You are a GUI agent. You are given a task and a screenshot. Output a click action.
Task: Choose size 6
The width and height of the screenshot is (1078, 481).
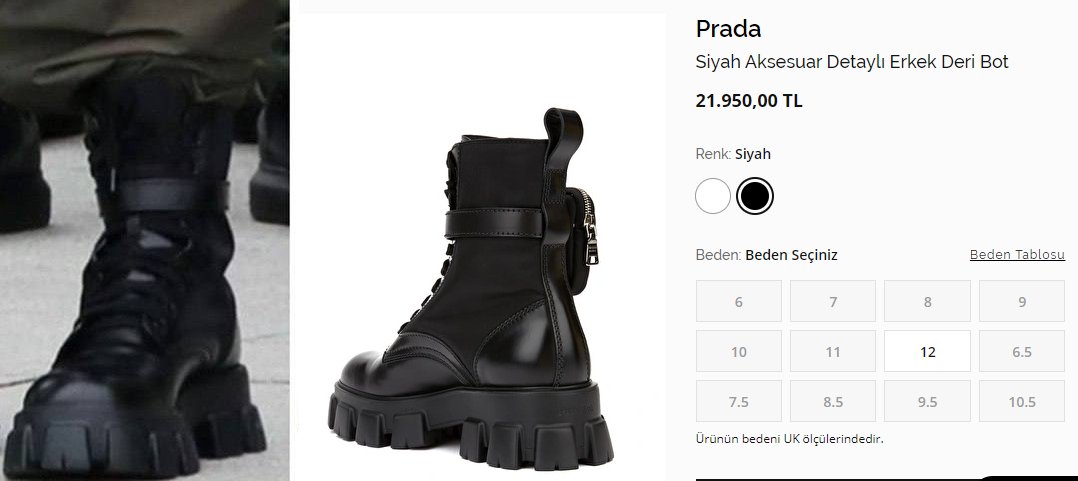pyautogui.click(x=738, y=301)
